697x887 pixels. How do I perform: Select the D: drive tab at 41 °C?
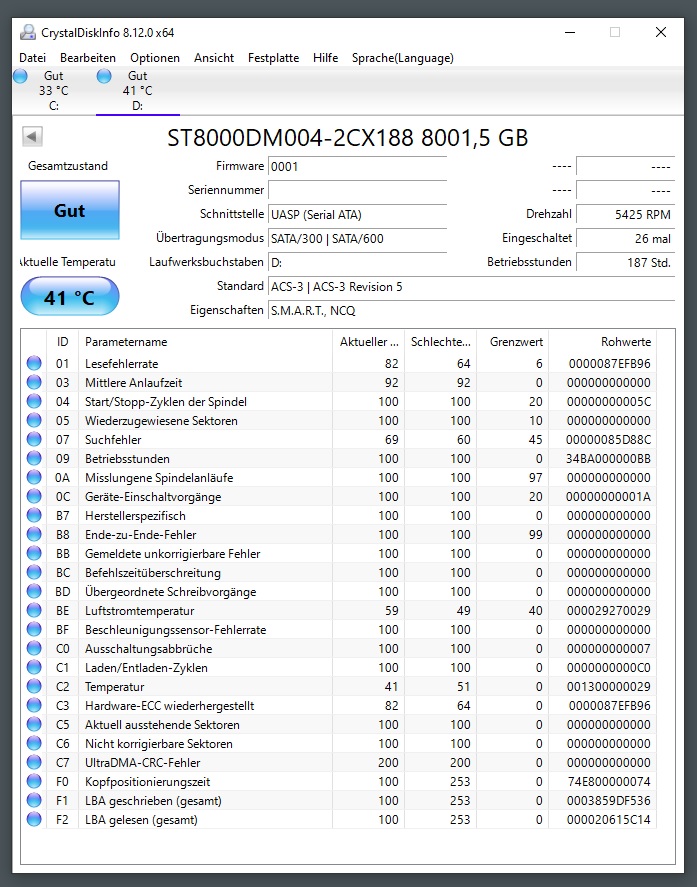click(137, 91)
